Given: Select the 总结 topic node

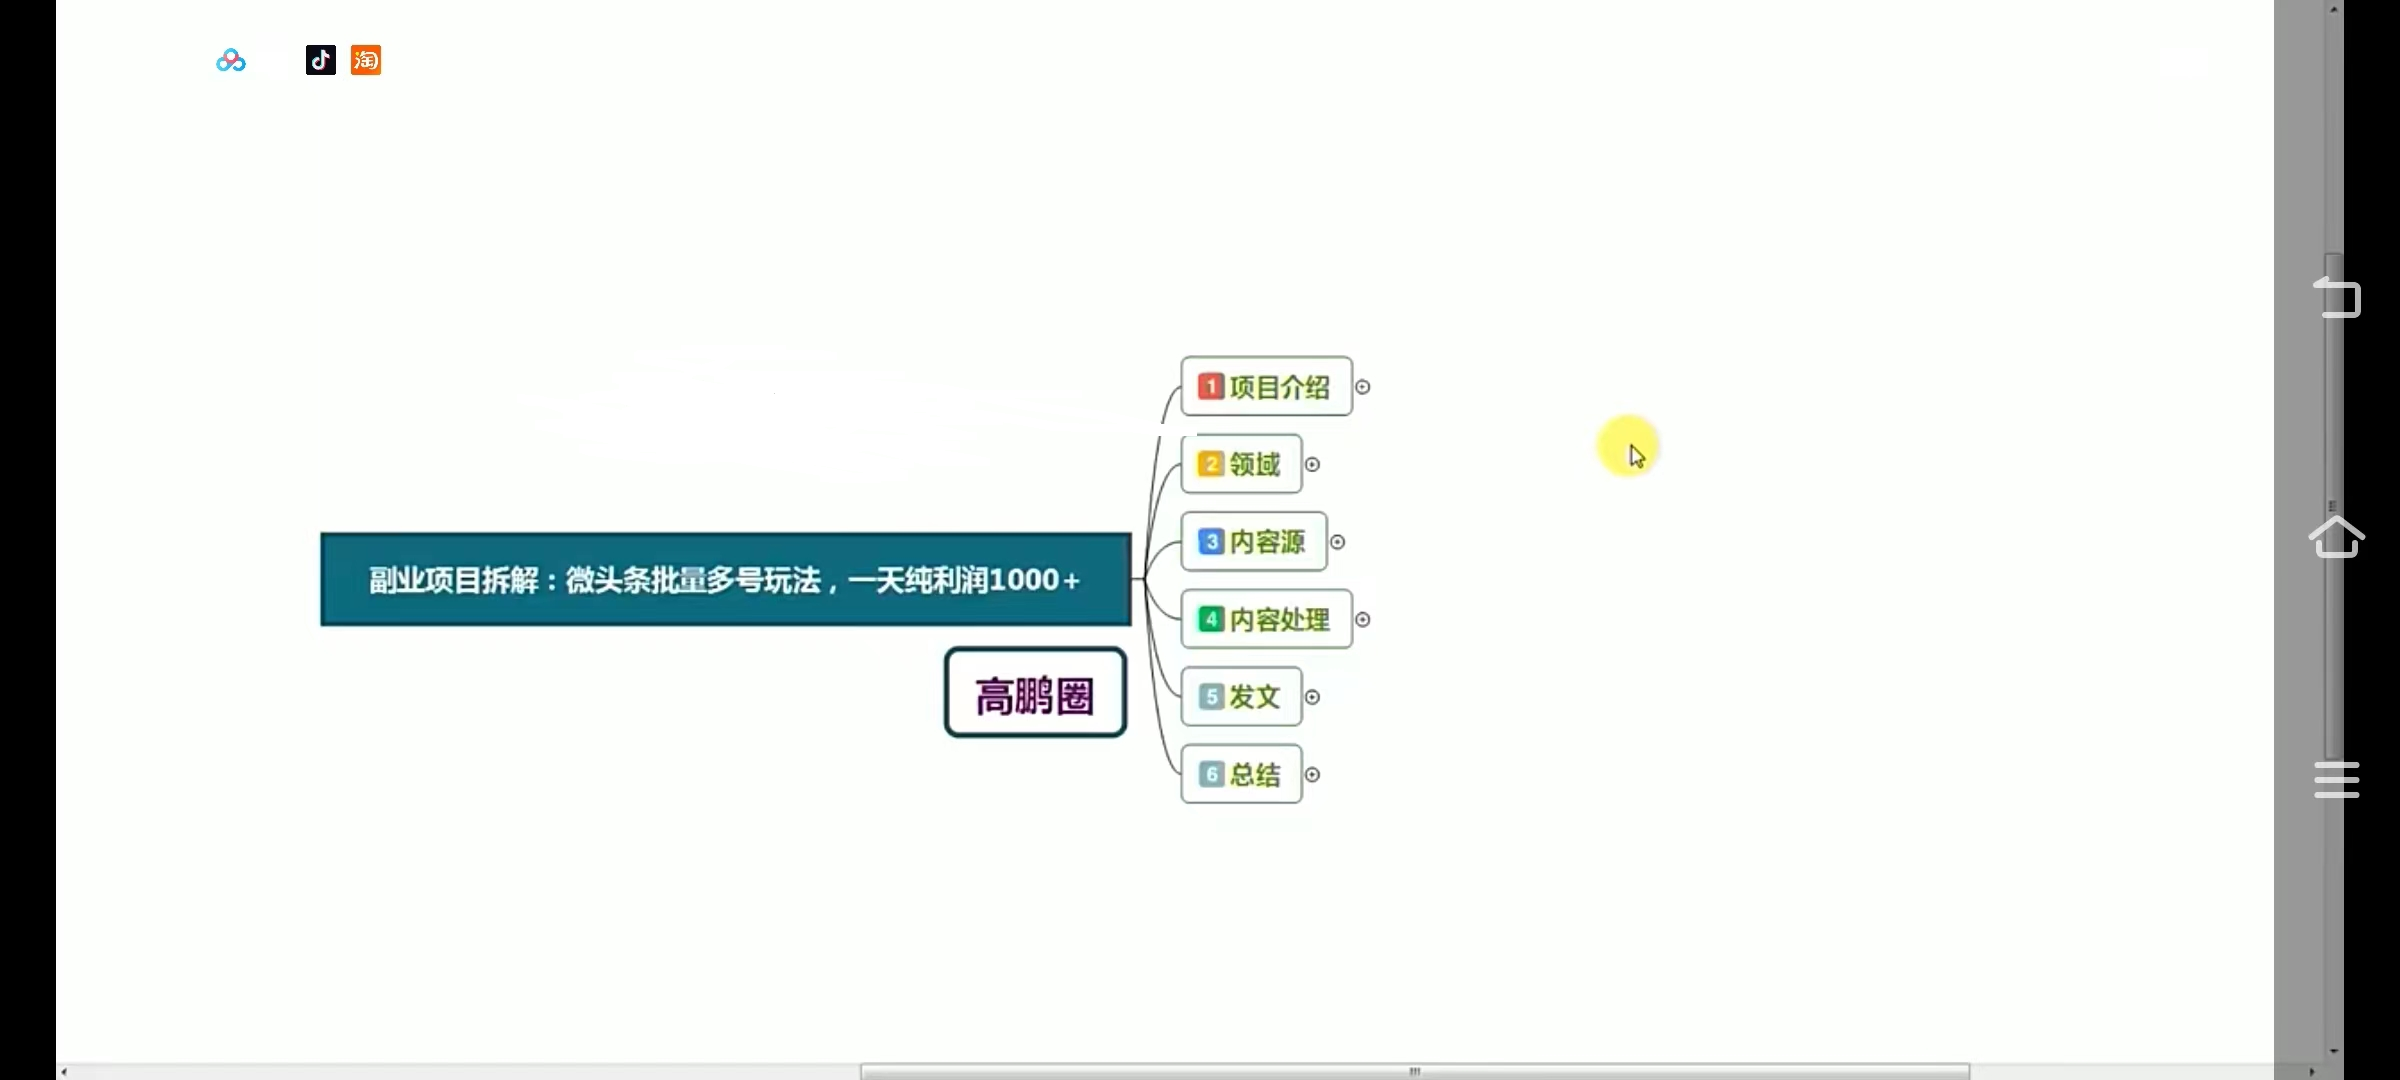Looking at the screenshot, I should (x=1241, y=774).
